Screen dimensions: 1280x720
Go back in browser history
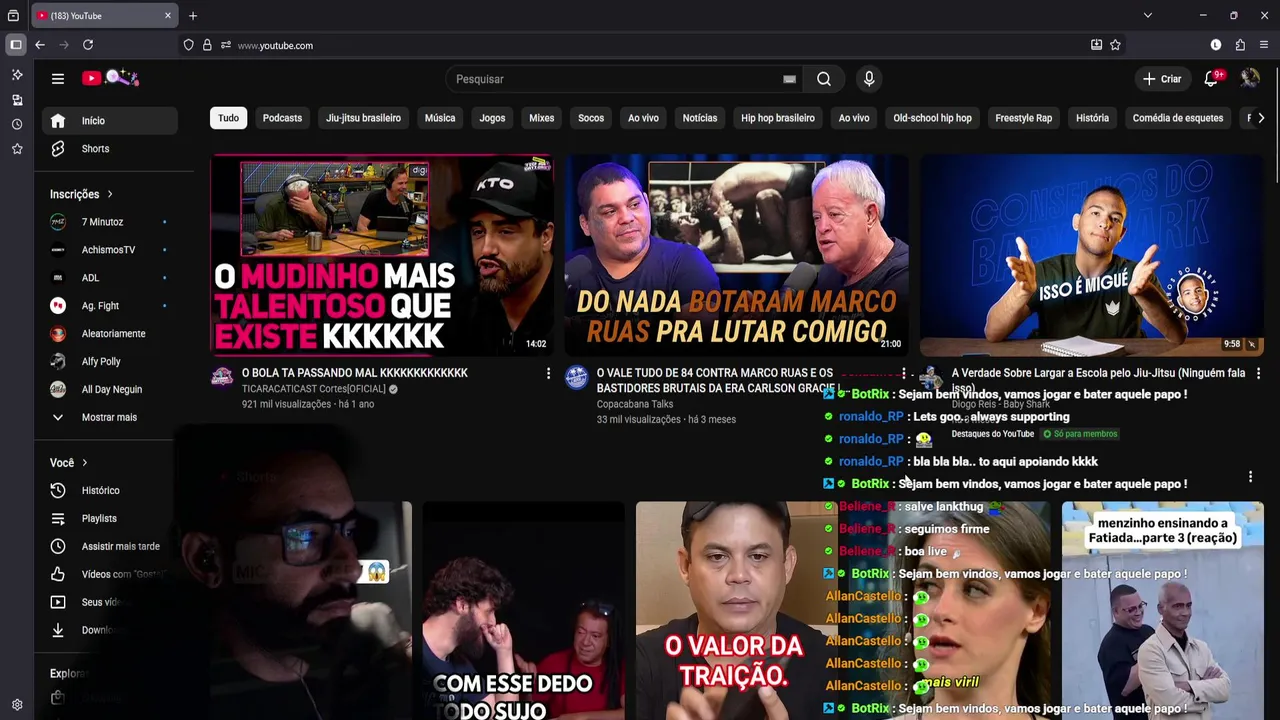point(40,45)
